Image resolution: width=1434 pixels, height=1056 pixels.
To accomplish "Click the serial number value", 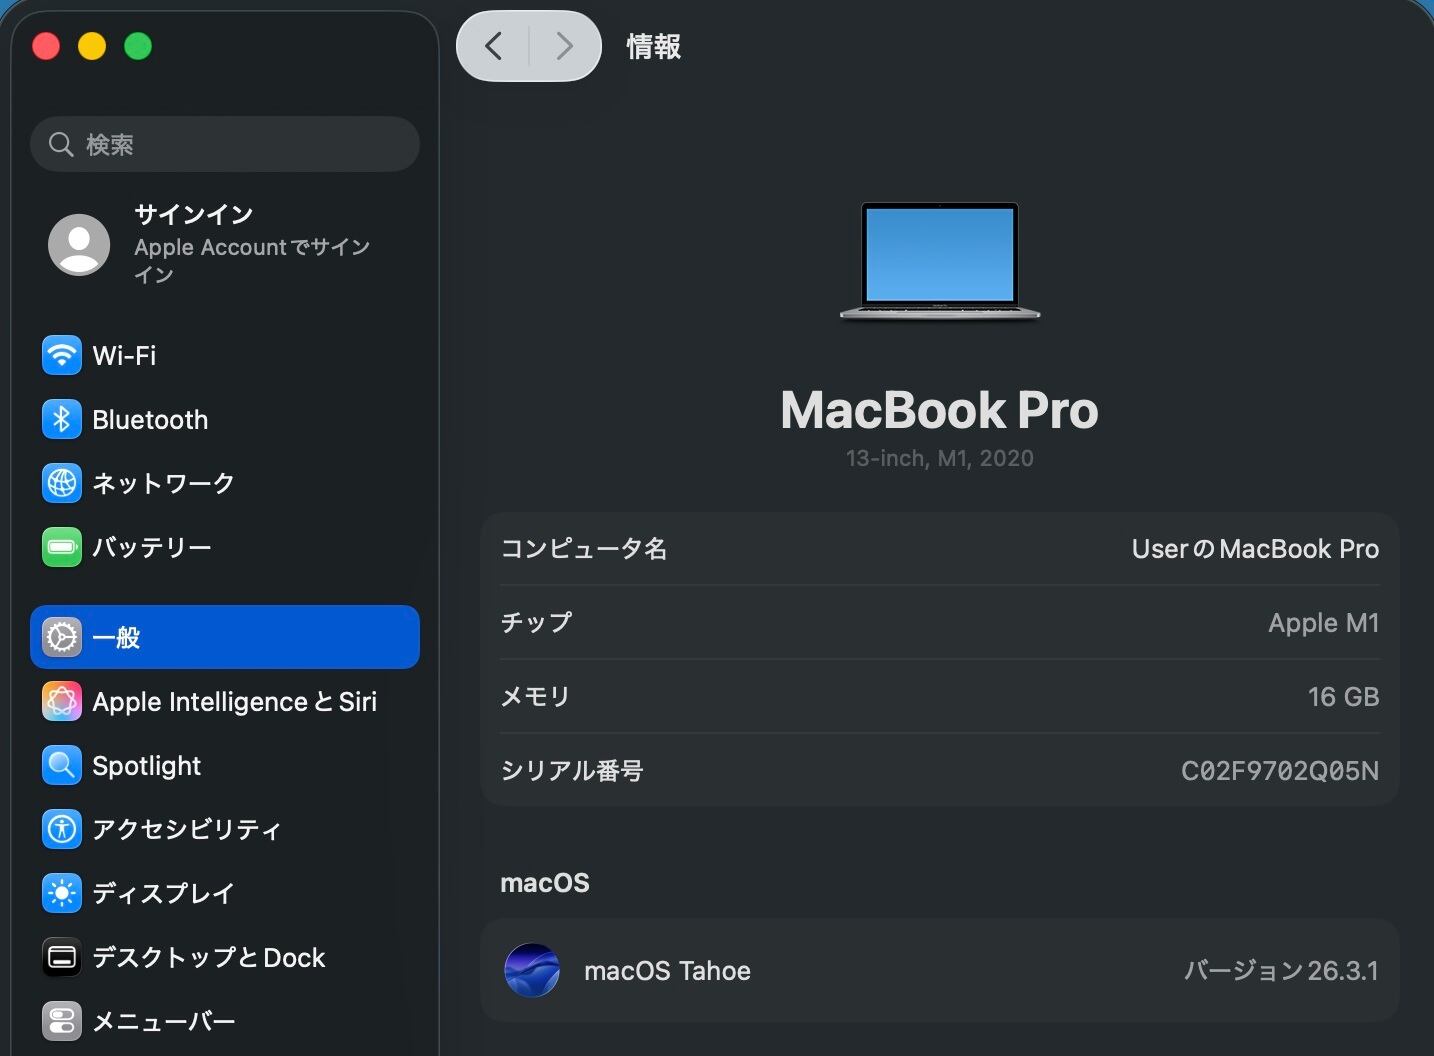I will (1279, 771).
